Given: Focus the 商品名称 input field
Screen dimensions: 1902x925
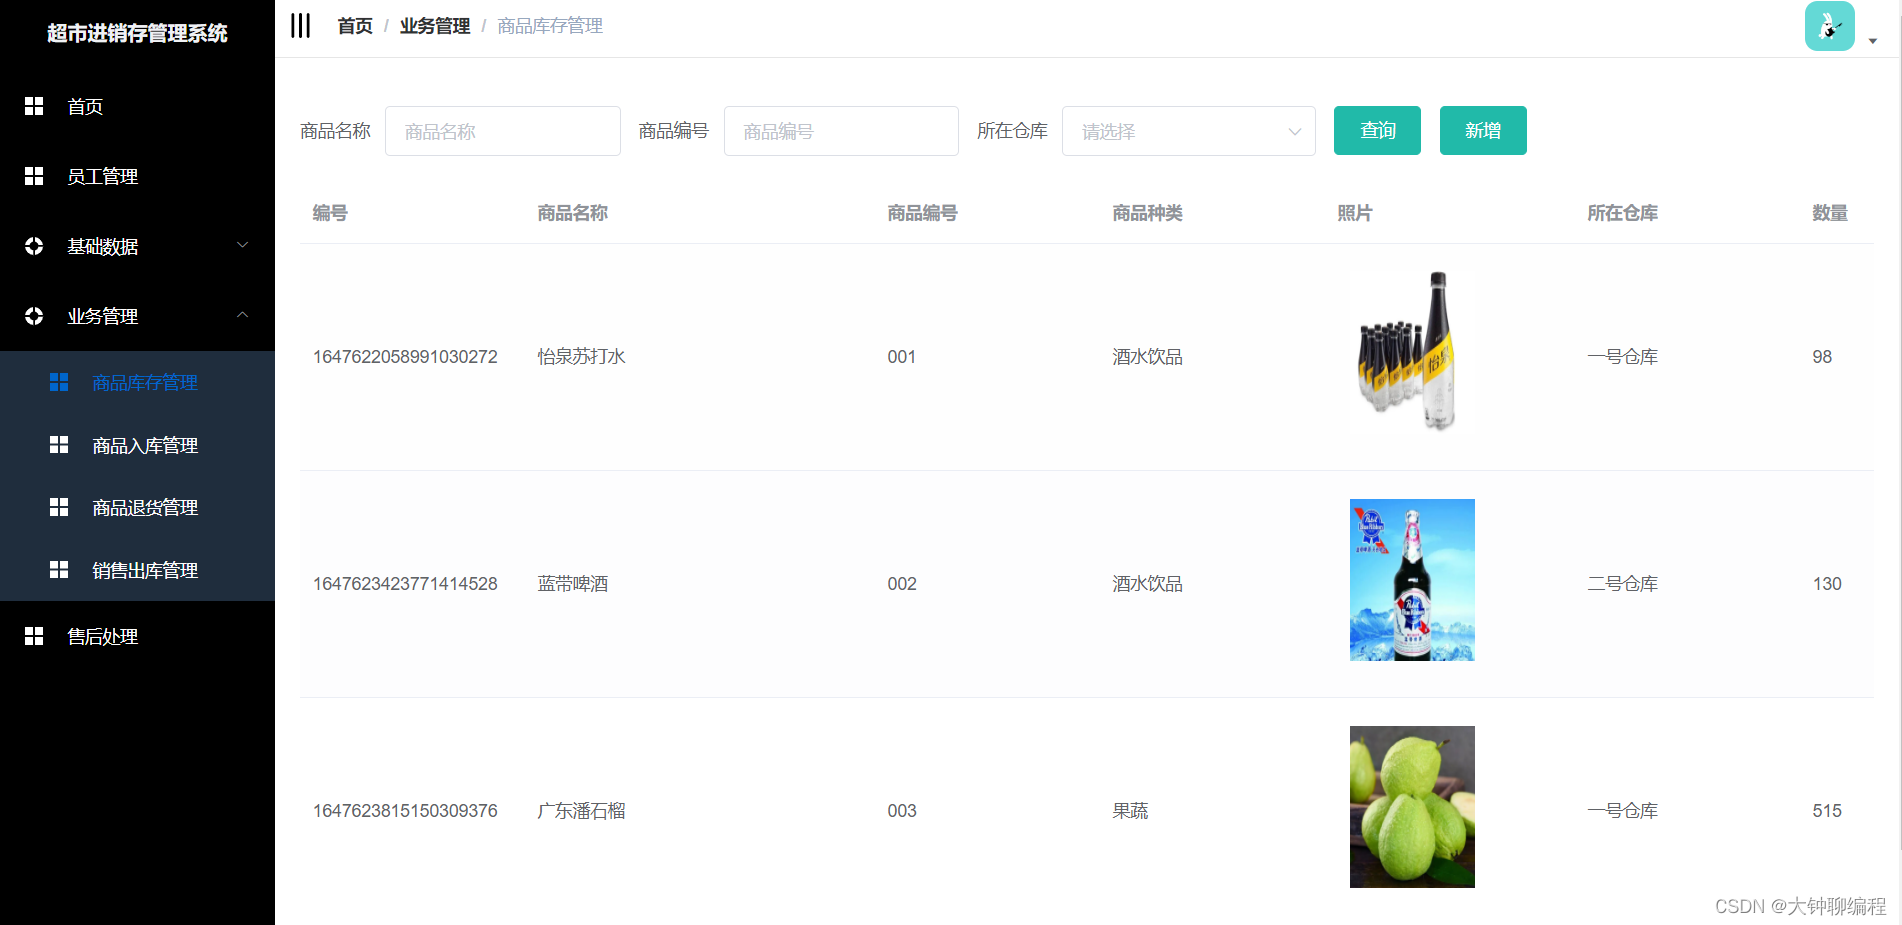Looking at the screenshot, I should point(502,131).
